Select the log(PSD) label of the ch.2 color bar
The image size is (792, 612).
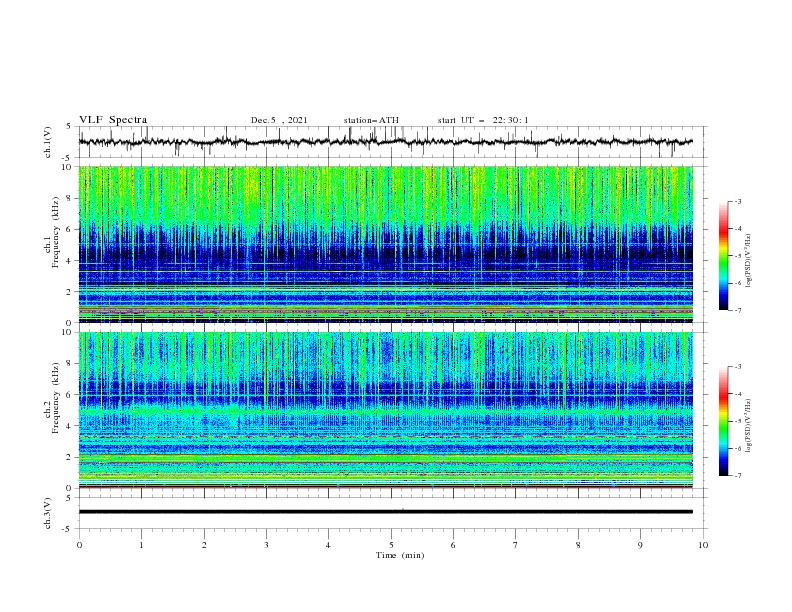pos(749,425)
